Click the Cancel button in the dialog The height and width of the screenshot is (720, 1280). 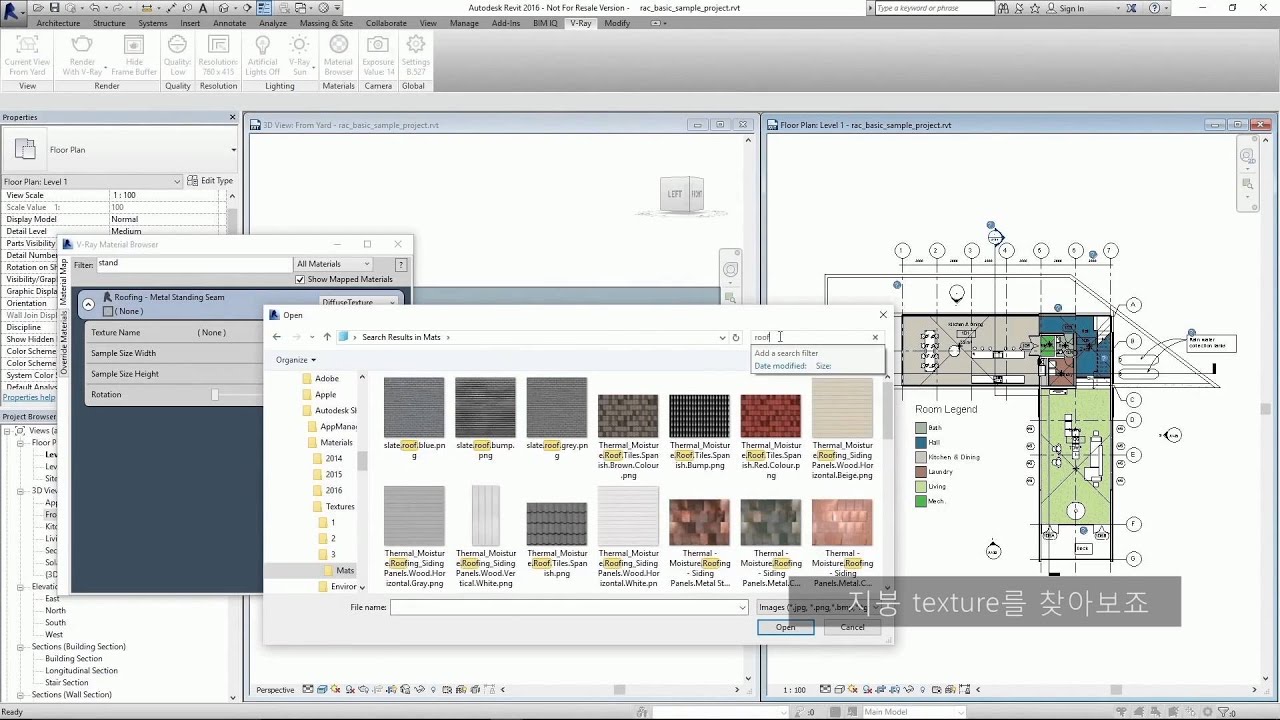(852, 627)
